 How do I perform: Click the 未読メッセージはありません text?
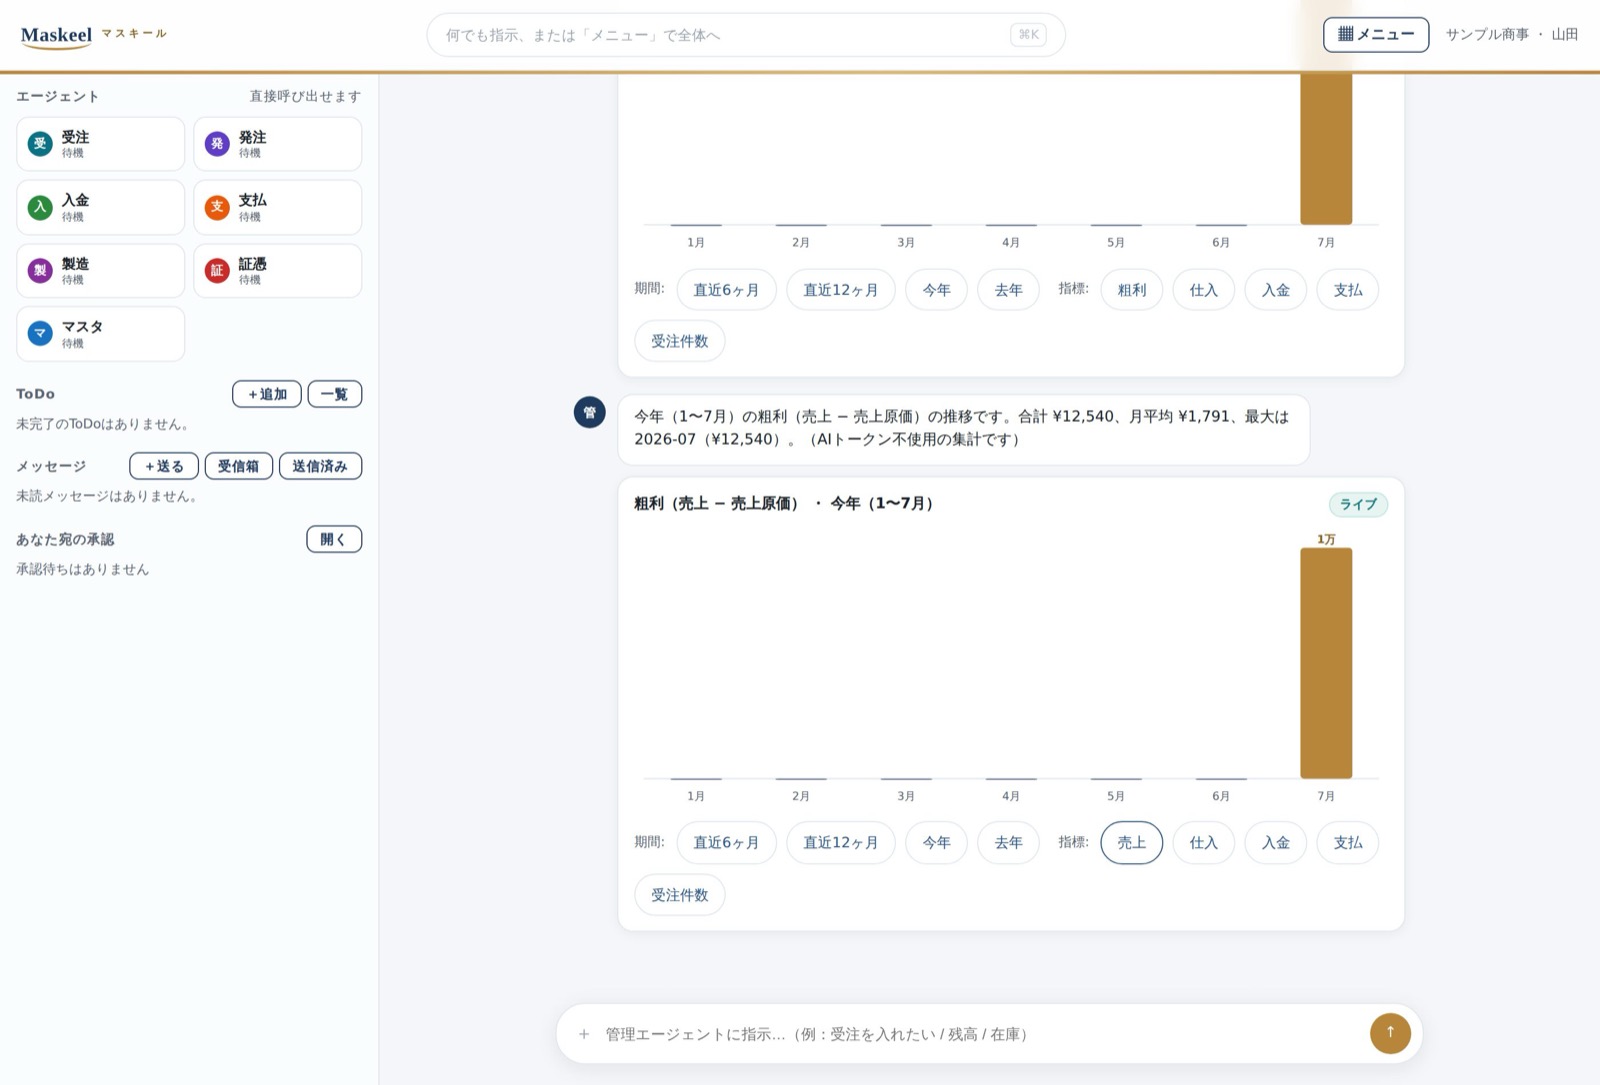pyautogui.click(x=107, y=496)
